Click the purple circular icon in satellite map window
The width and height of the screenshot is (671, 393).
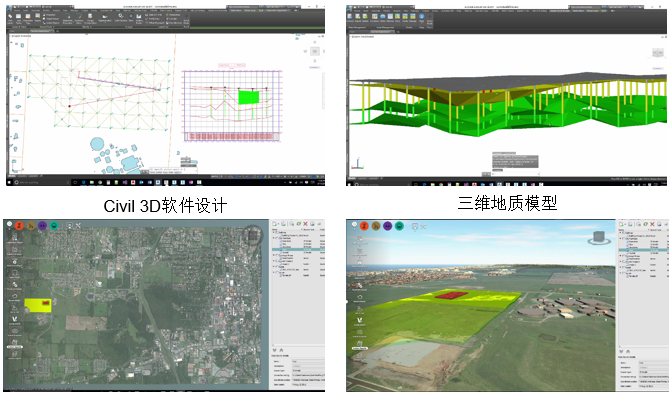click(x=42, y=226)
